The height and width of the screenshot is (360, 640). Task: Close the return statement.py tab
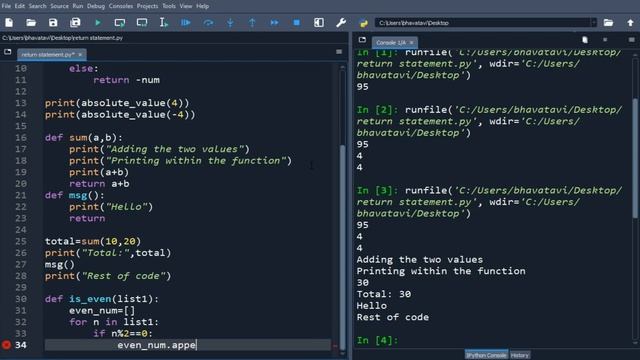80,54
